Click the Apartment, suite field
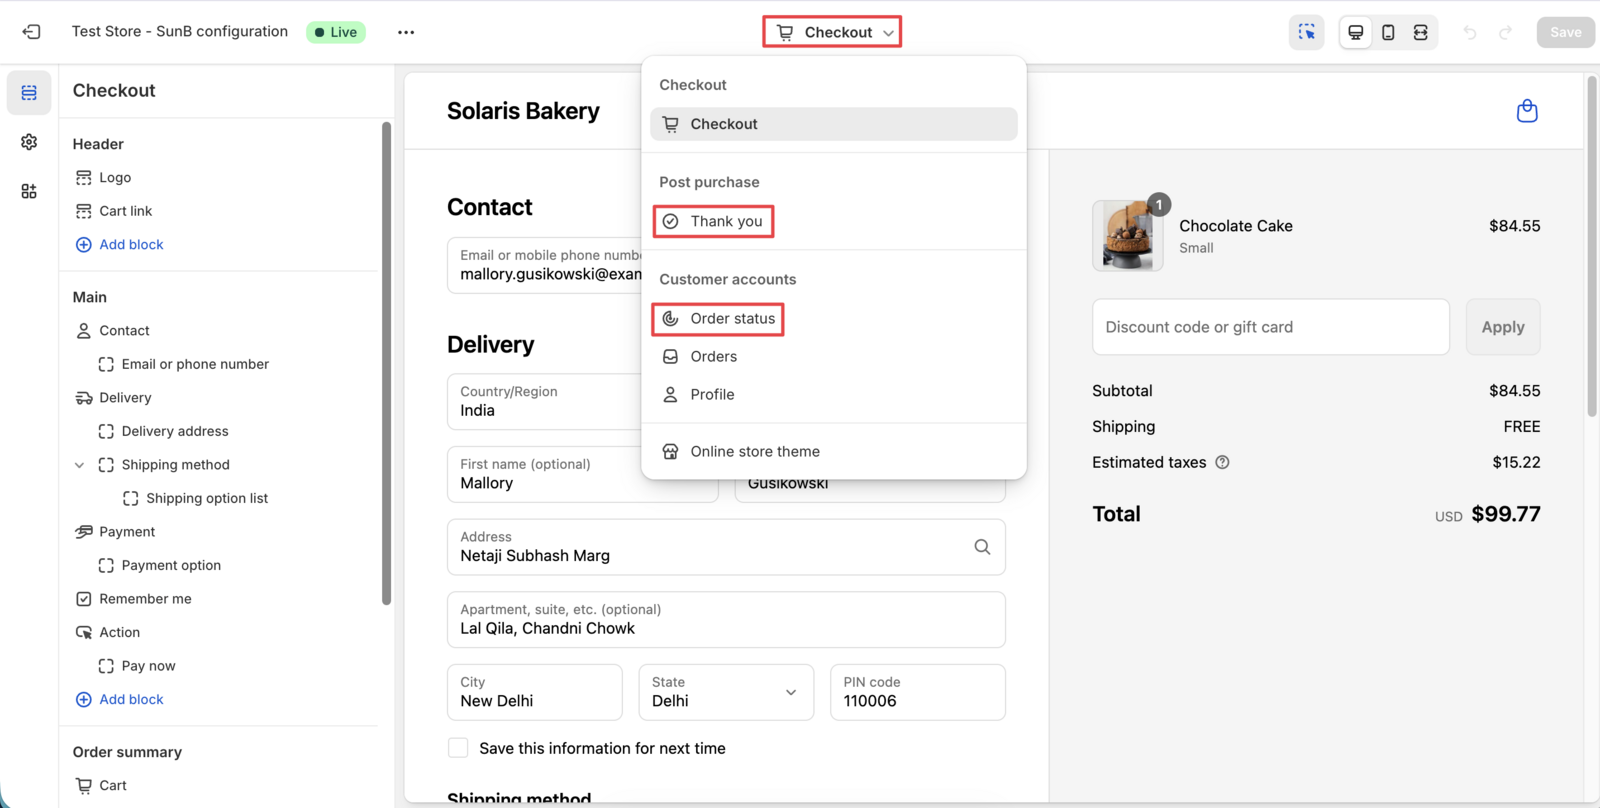 point(726,620)
